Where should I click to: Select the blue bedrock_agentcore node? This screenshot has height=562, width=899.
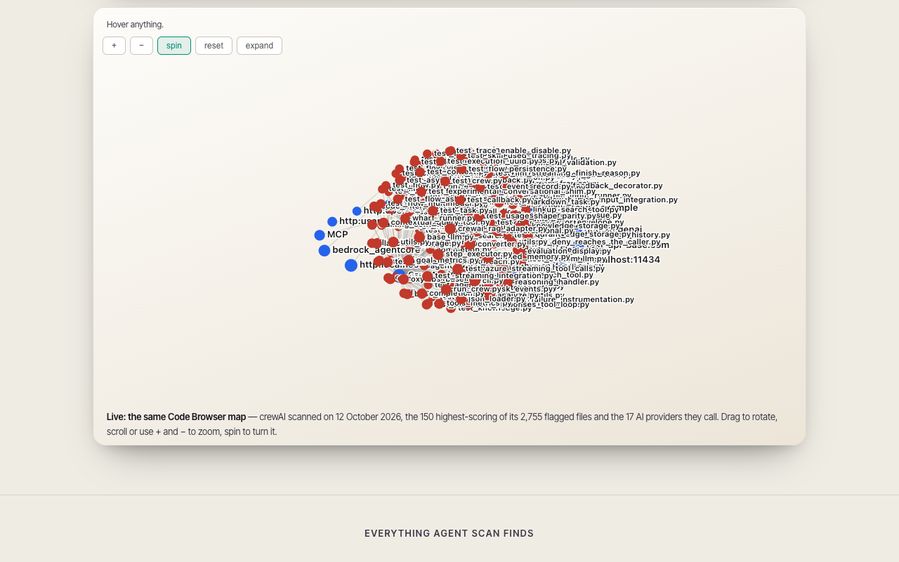324,251
